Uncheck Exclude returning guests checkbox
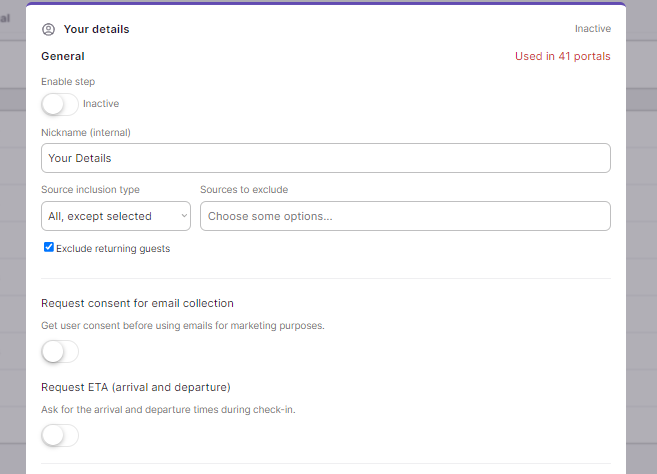 point(49,247)
